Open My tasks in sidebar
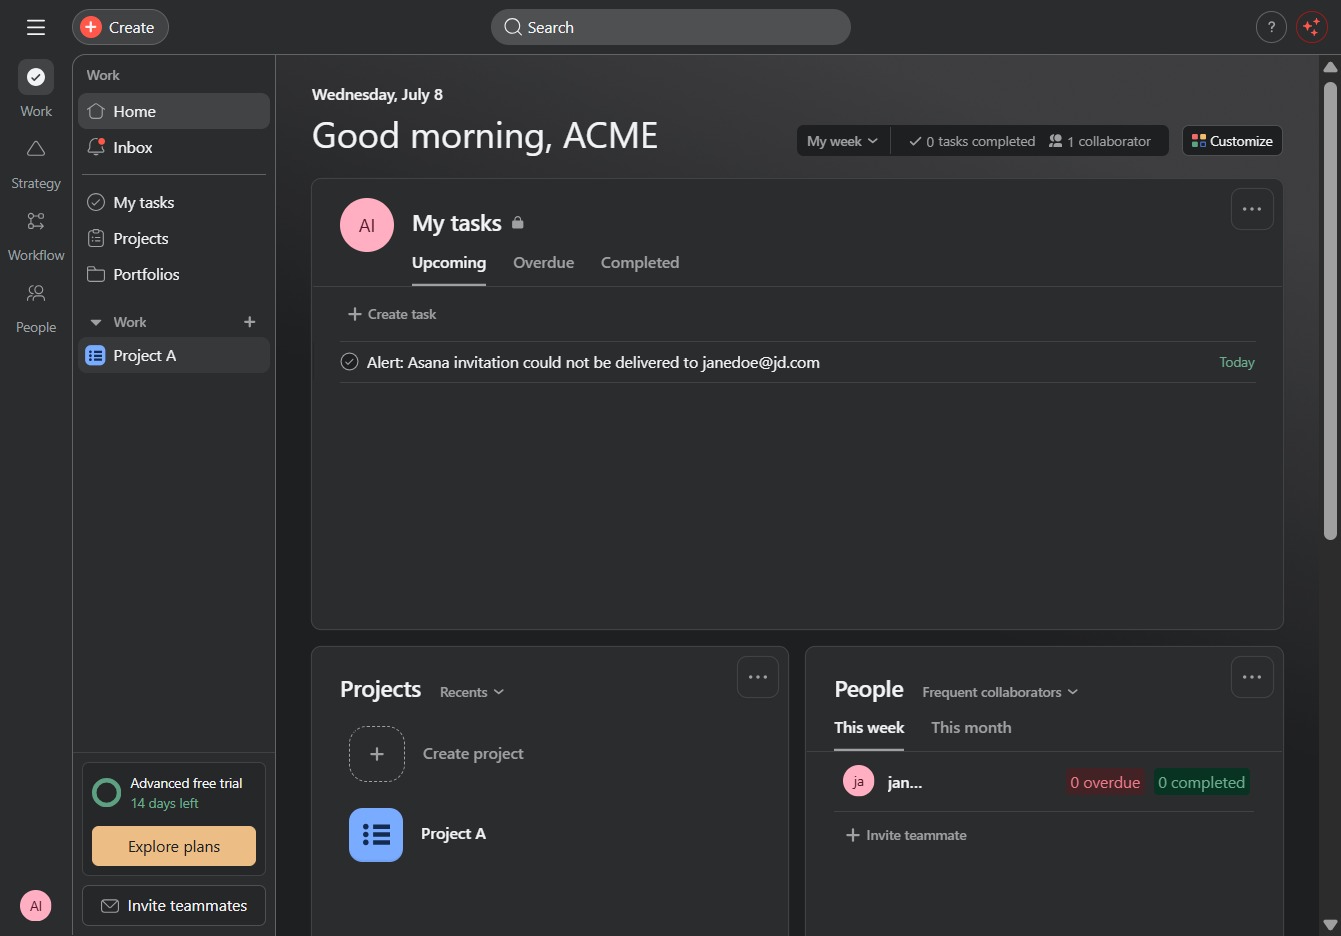 click(x=174, y=202)
